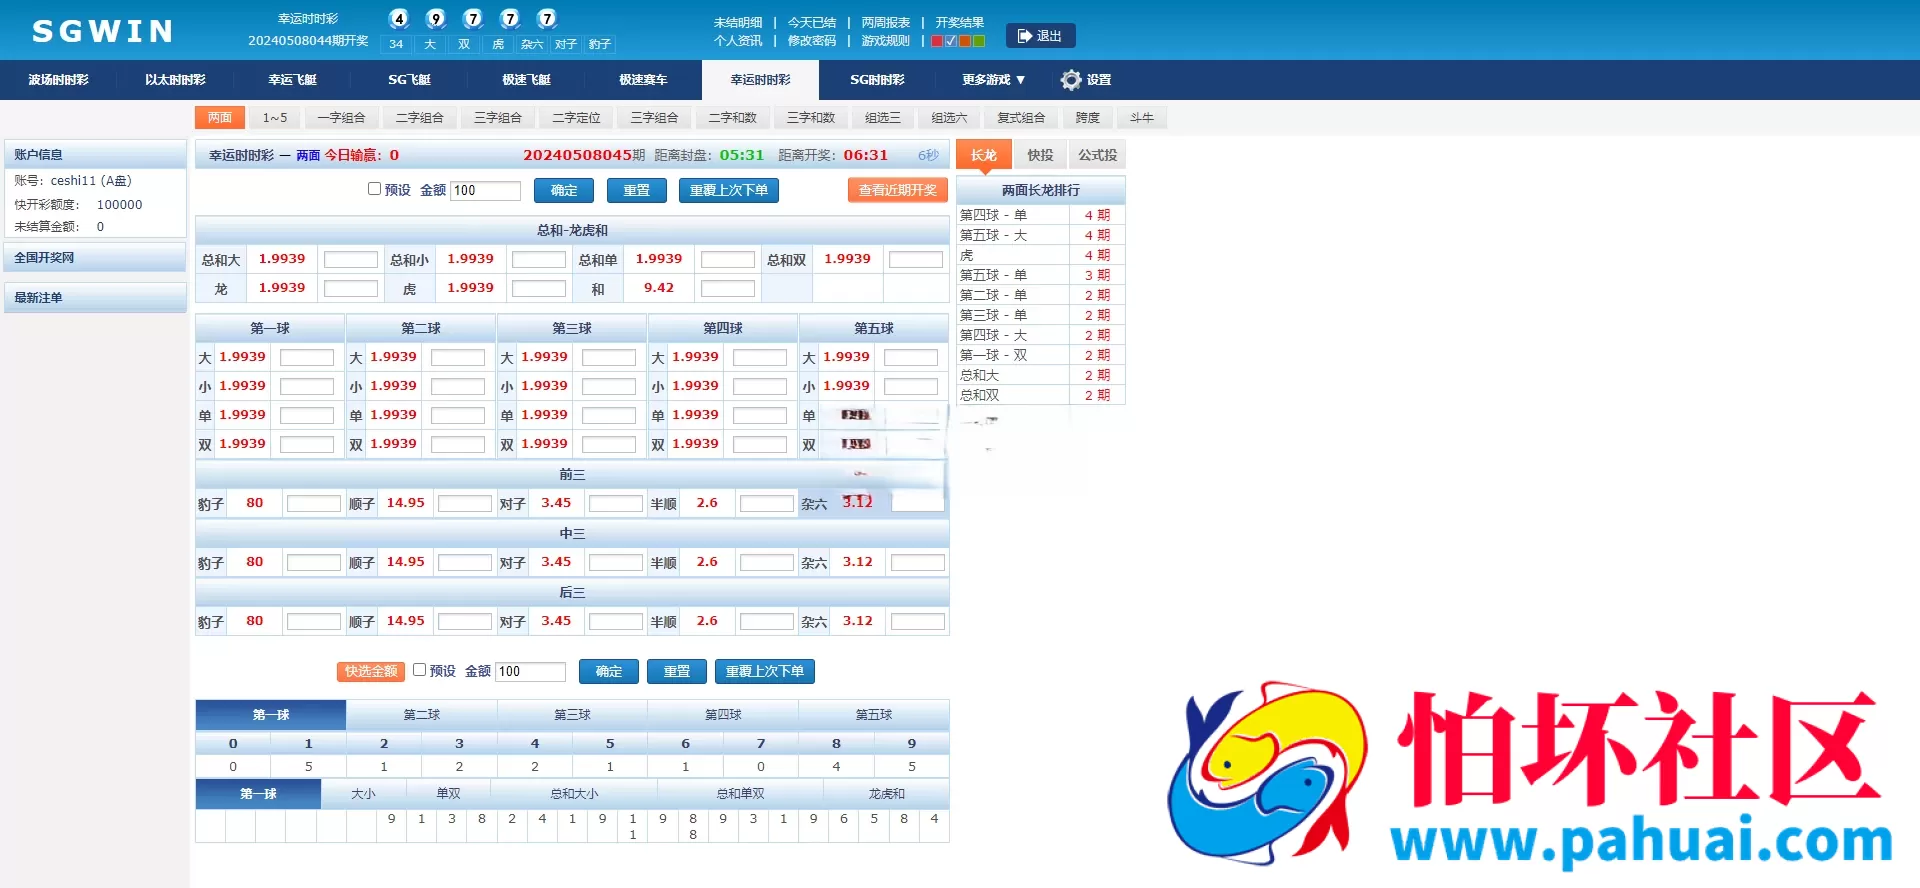Click the bottom 重置 button
This screenshot has height=888, width=1920.
(677, 671)
